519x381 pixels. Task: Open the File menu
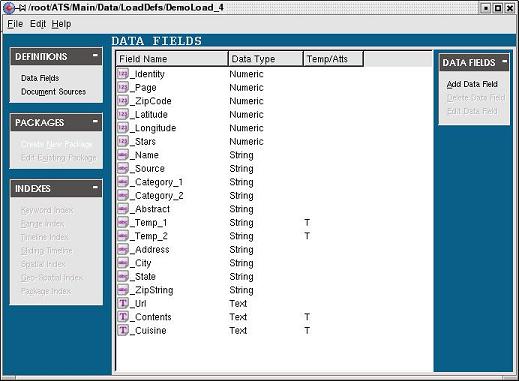[x=15, y=24]
